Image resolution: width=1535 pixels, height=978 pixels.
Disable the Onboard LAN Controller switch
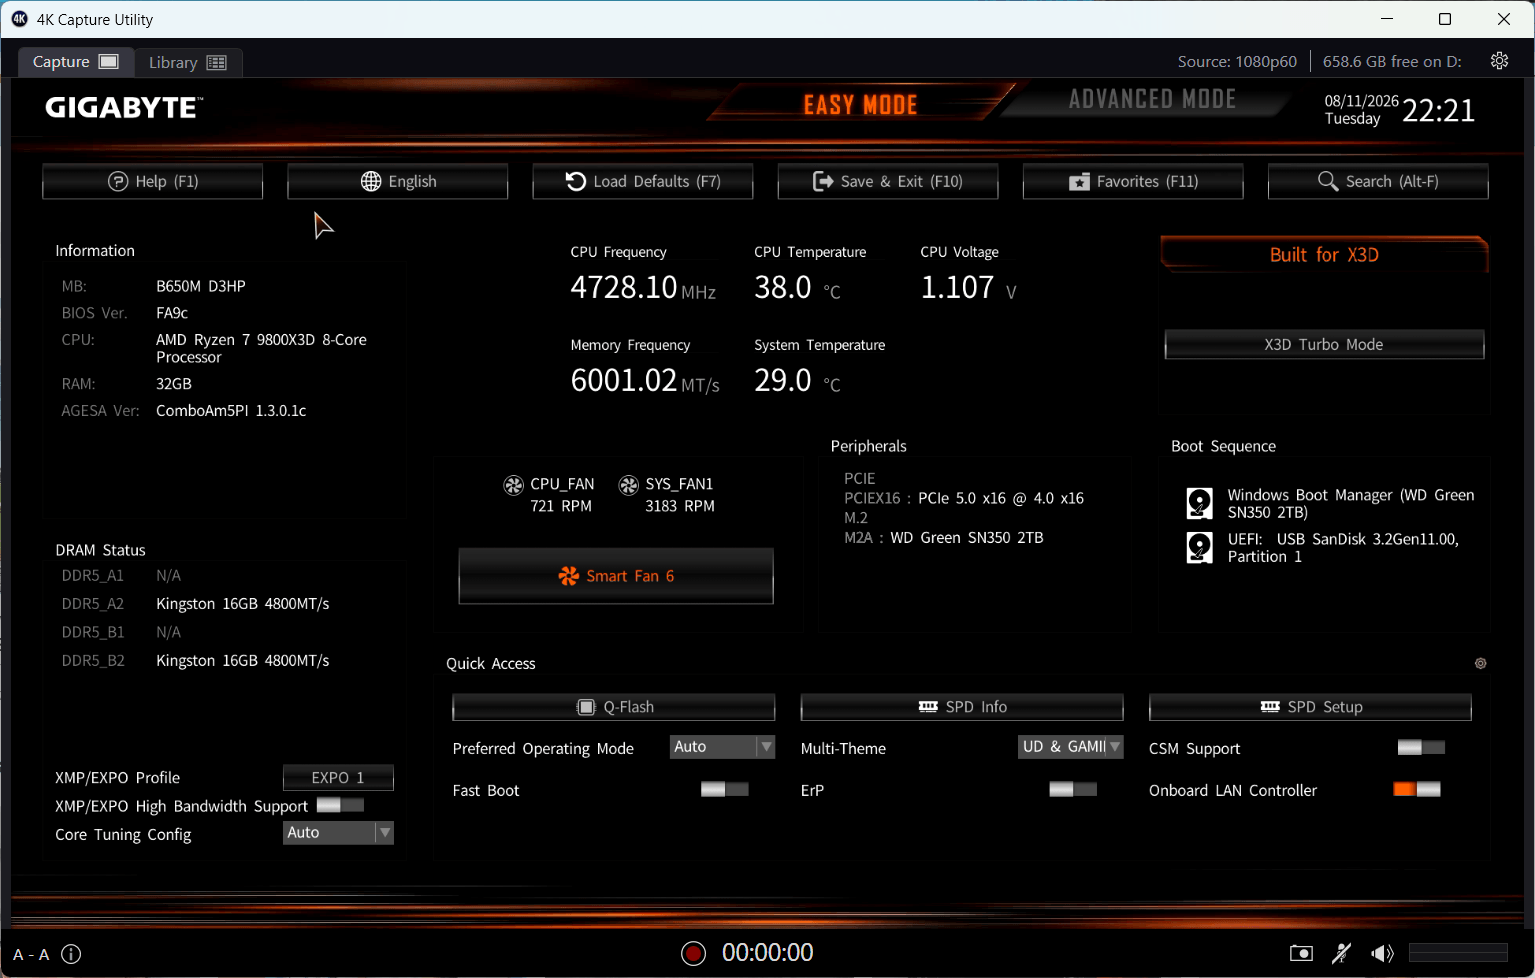(1417, 790)
